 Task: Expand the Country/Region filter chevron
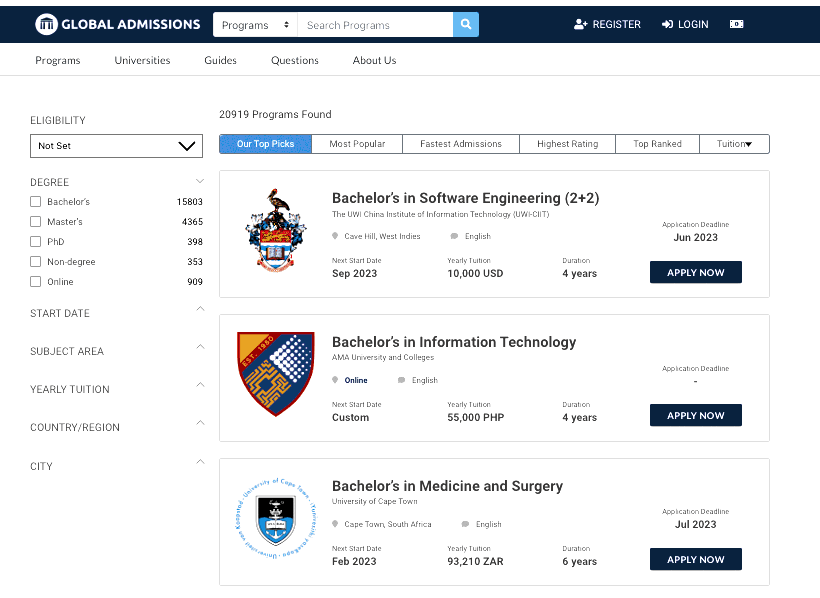point(200,423)
